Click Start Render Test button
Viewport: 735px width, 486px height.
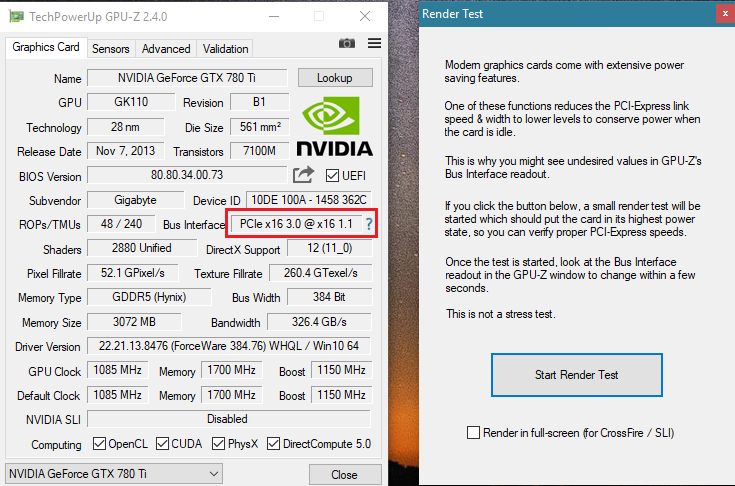tap(577, 375)
